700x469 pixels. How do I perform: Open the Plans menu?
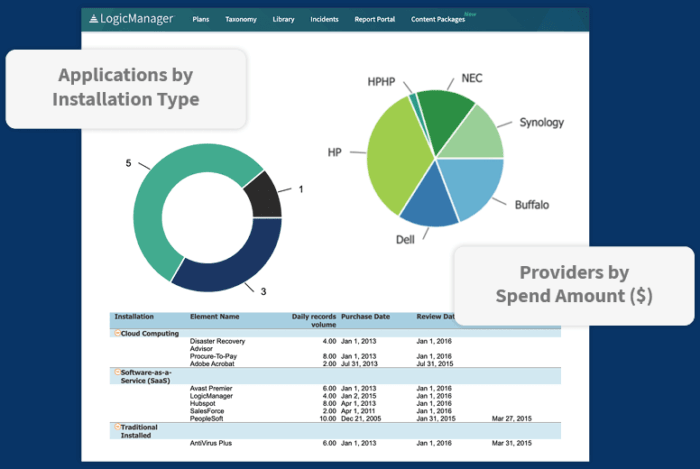click(201, 19)
